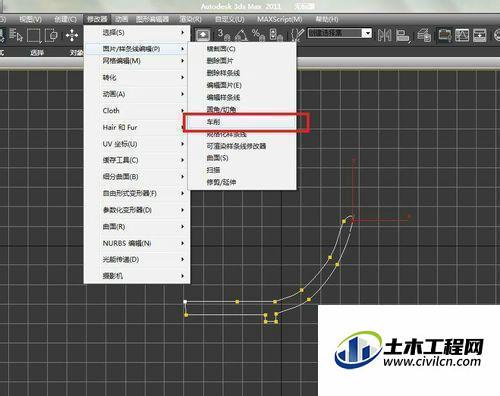Open Edit Named Selection Sets (braces icon)
500x396 pixels.
[297, 35]
